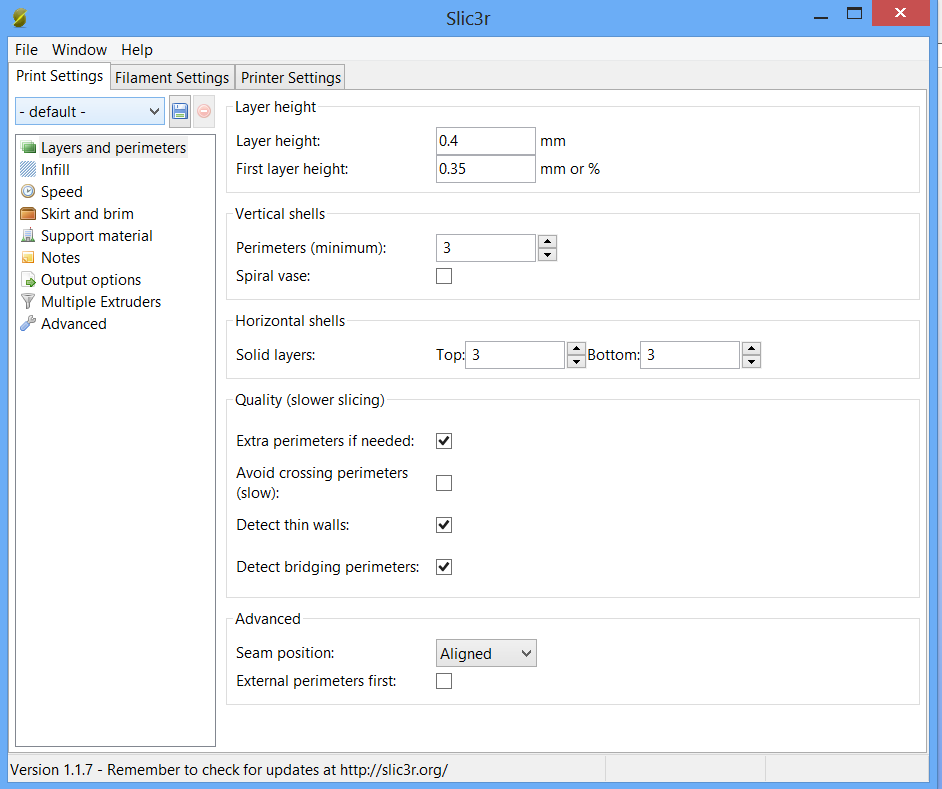The width and height of the screenshot is (942, 789).
Task: Disable Detect thin walls checkbox
Action: [444, 525]
